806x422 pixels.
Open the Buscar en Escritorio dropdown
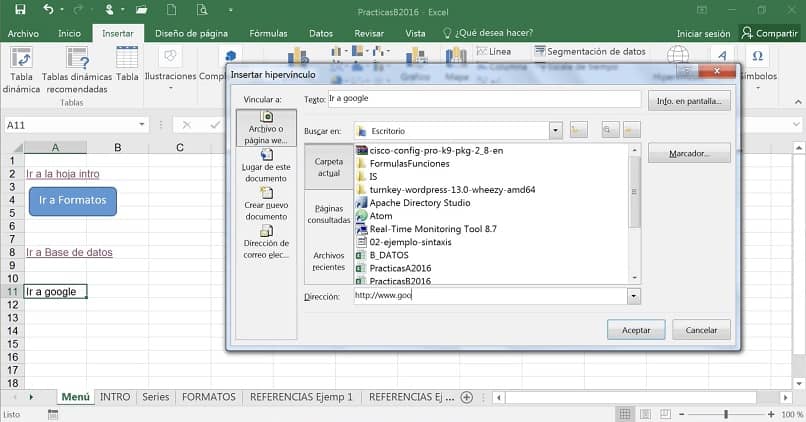click(555, 131)
